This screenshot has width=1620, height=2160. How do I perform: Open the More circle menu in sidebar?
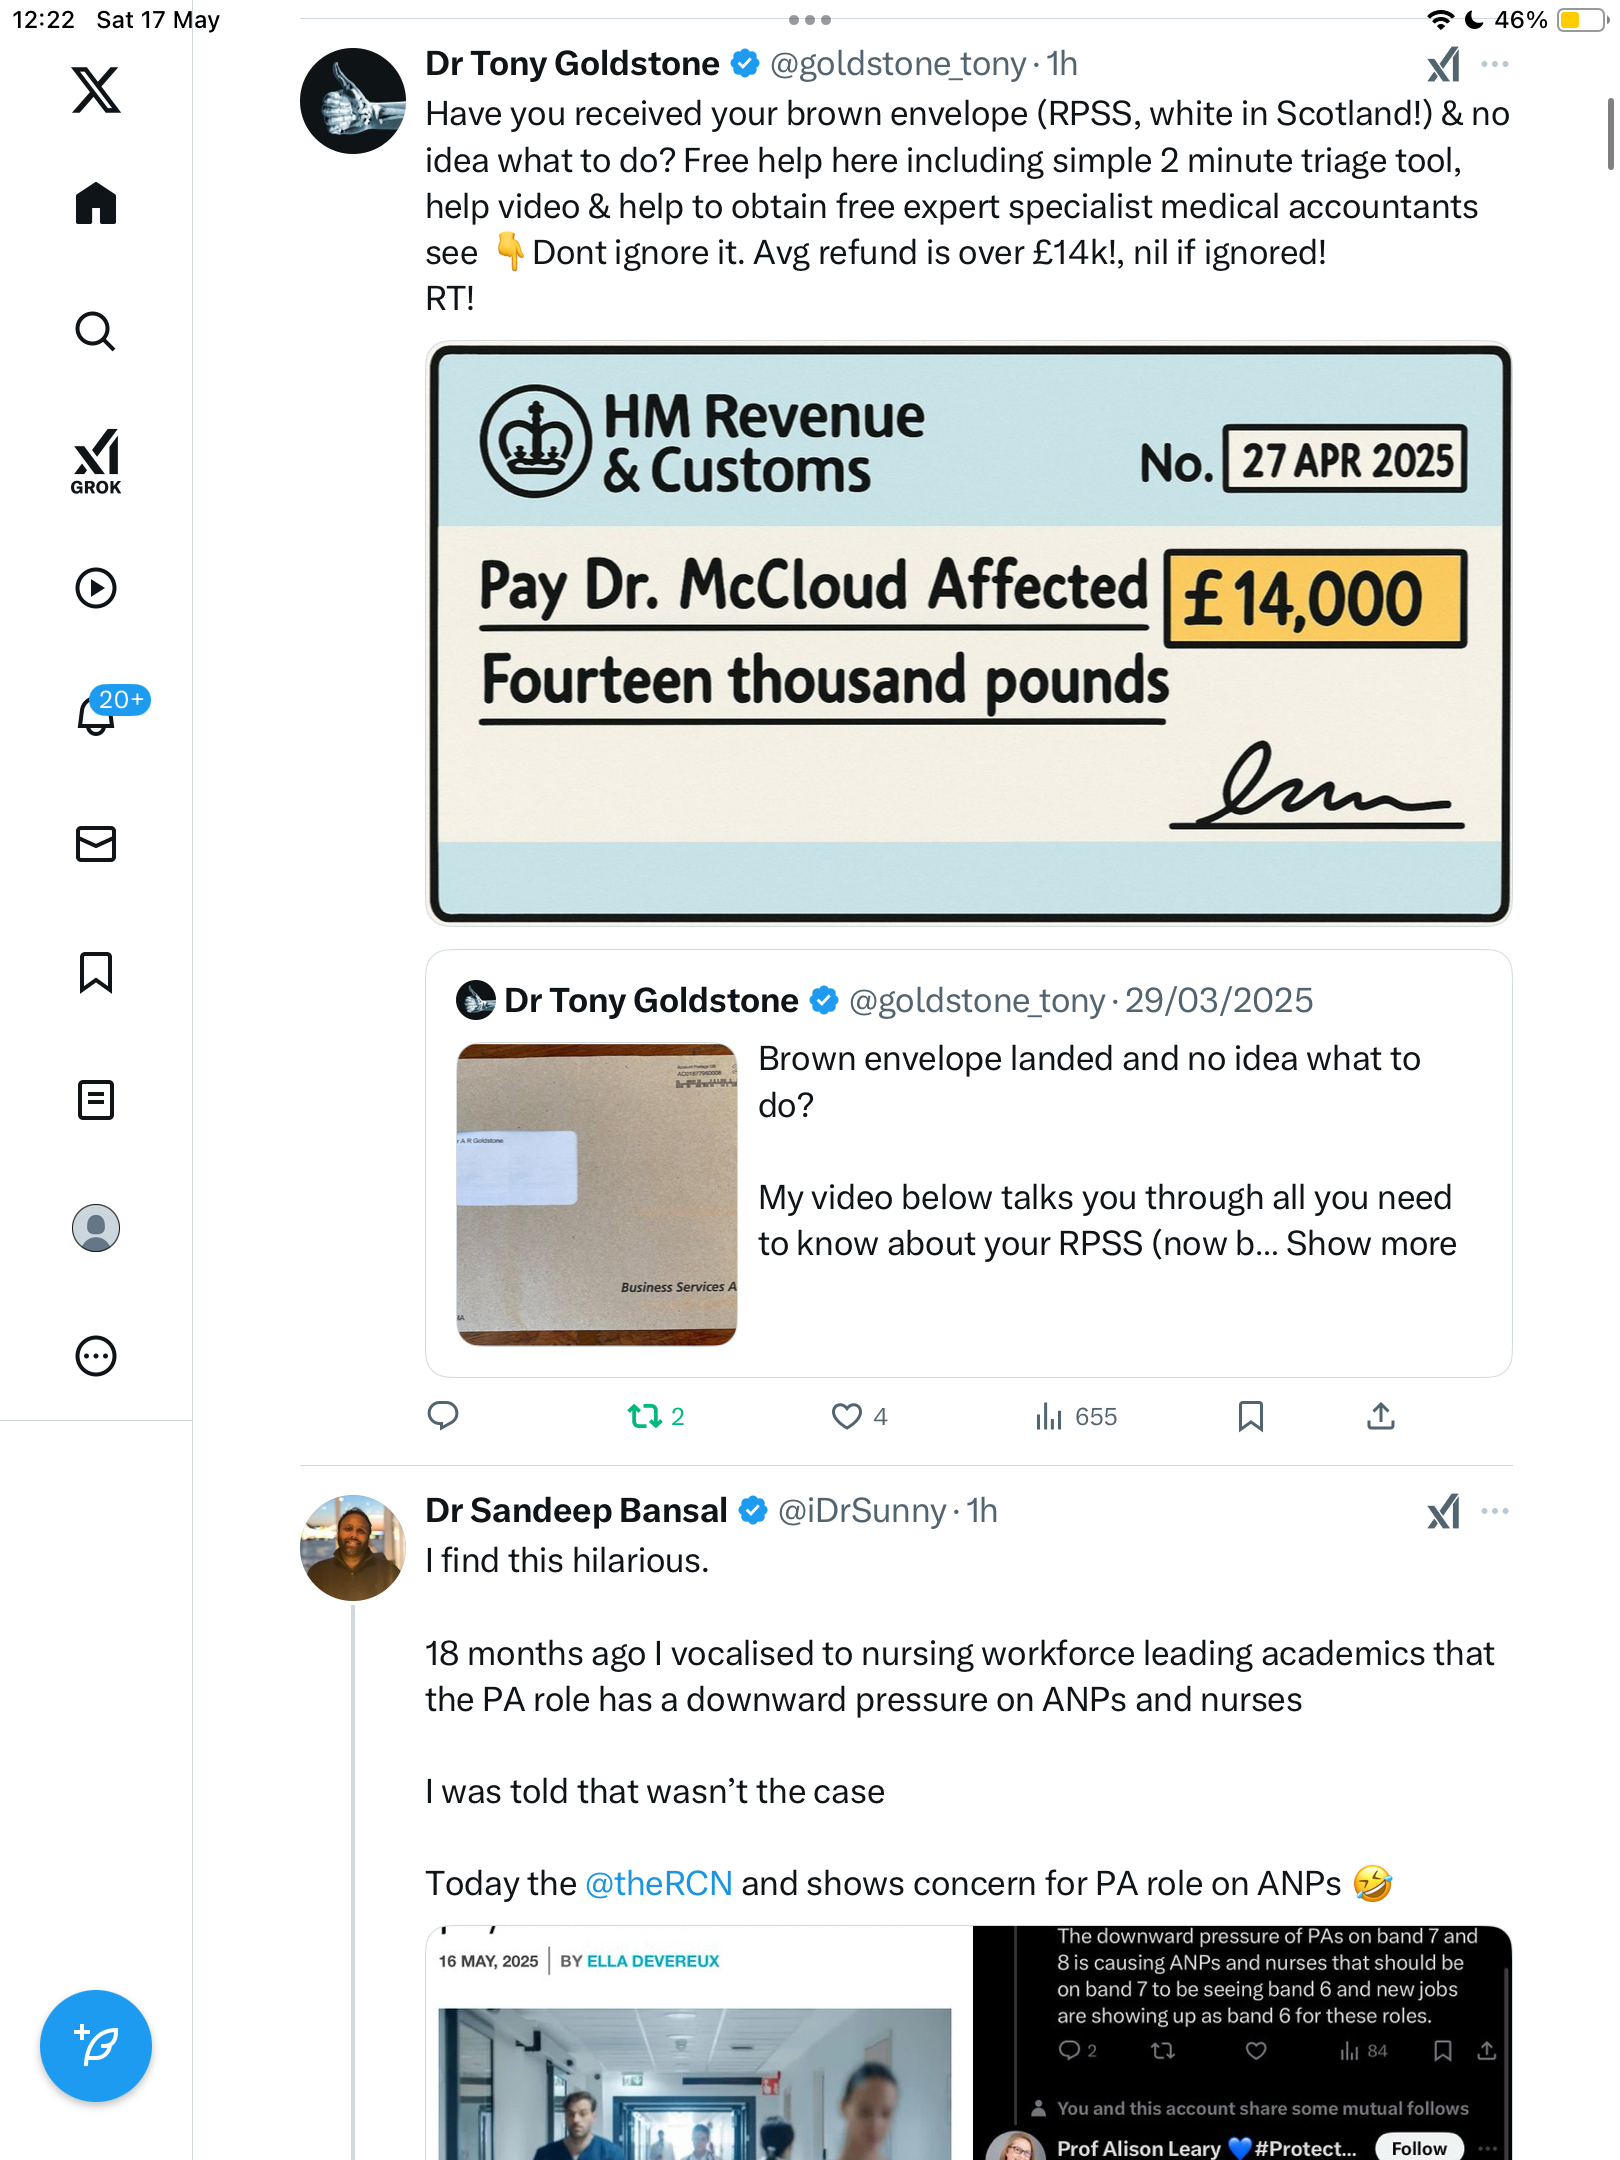(96, 1356)
